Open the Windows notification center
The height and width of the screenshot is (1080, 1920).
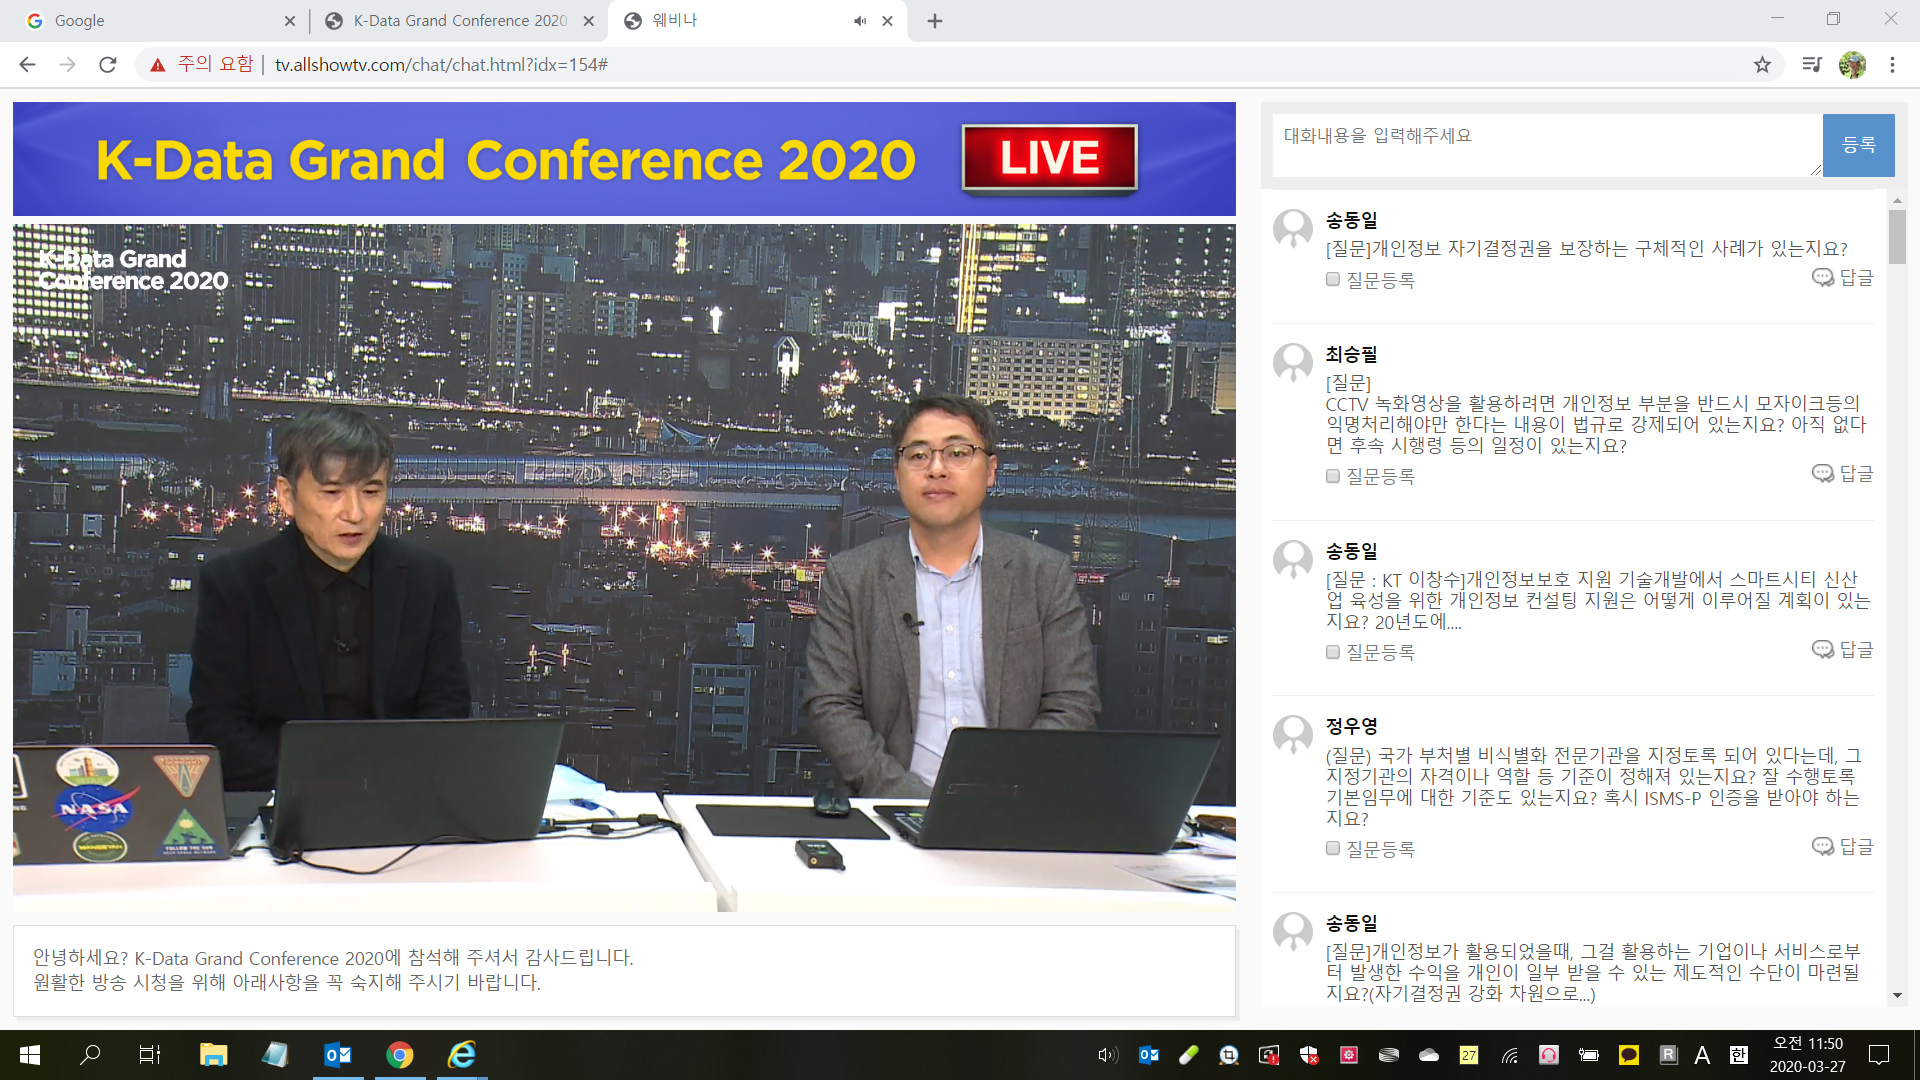click(x=1879, y=1055)
